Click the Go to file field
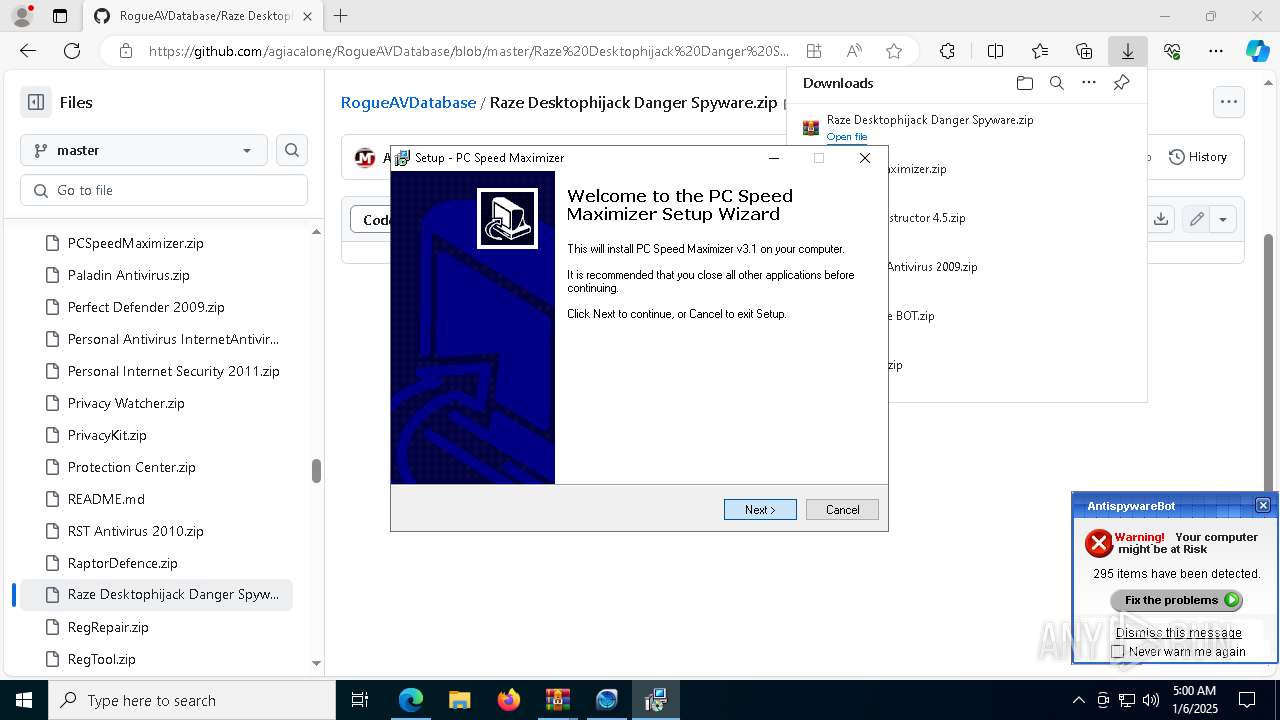 pyautogui.click(x=164, y=190)
